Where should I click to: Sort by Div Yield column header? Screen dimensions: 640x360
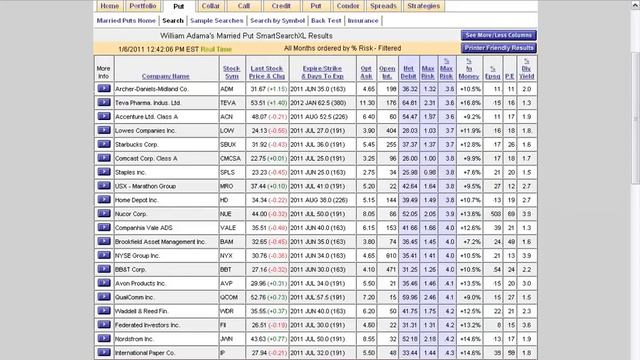(x=527, y=69)
